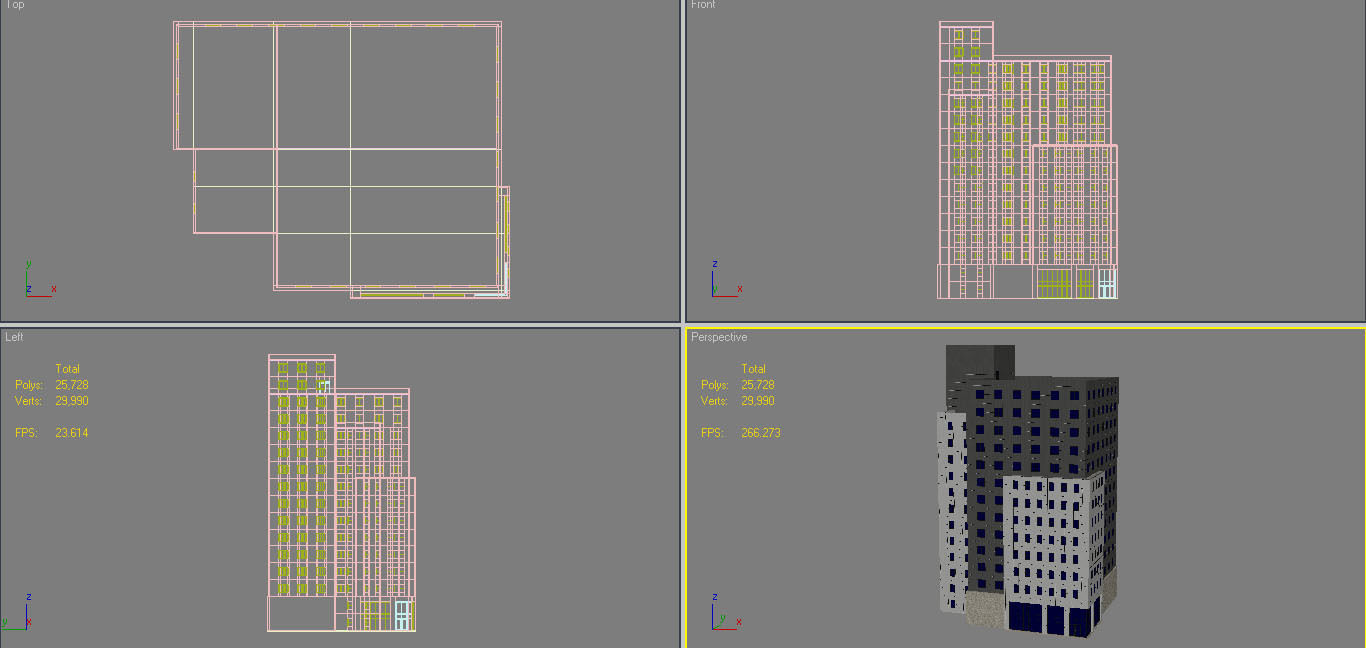Click the axis tripod in Perspective viewport
The height and width of the screenshot is (648, 1366).
point(725,611)
